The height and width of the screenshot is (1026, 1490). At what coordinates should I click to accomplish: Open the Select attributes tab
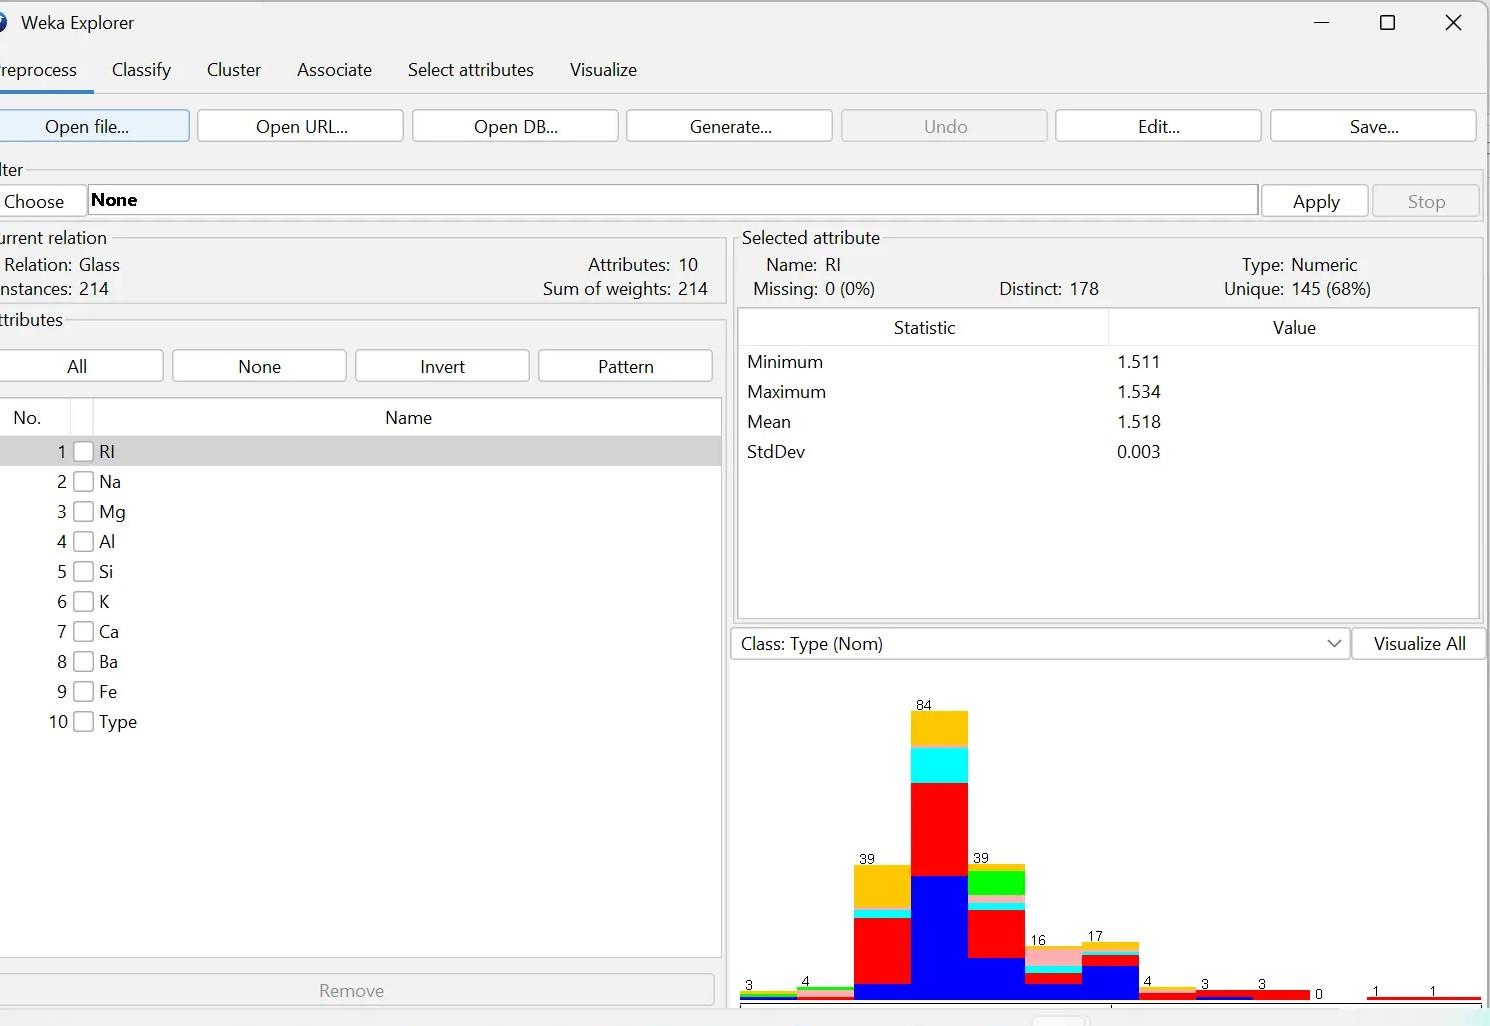coord(470,69)
